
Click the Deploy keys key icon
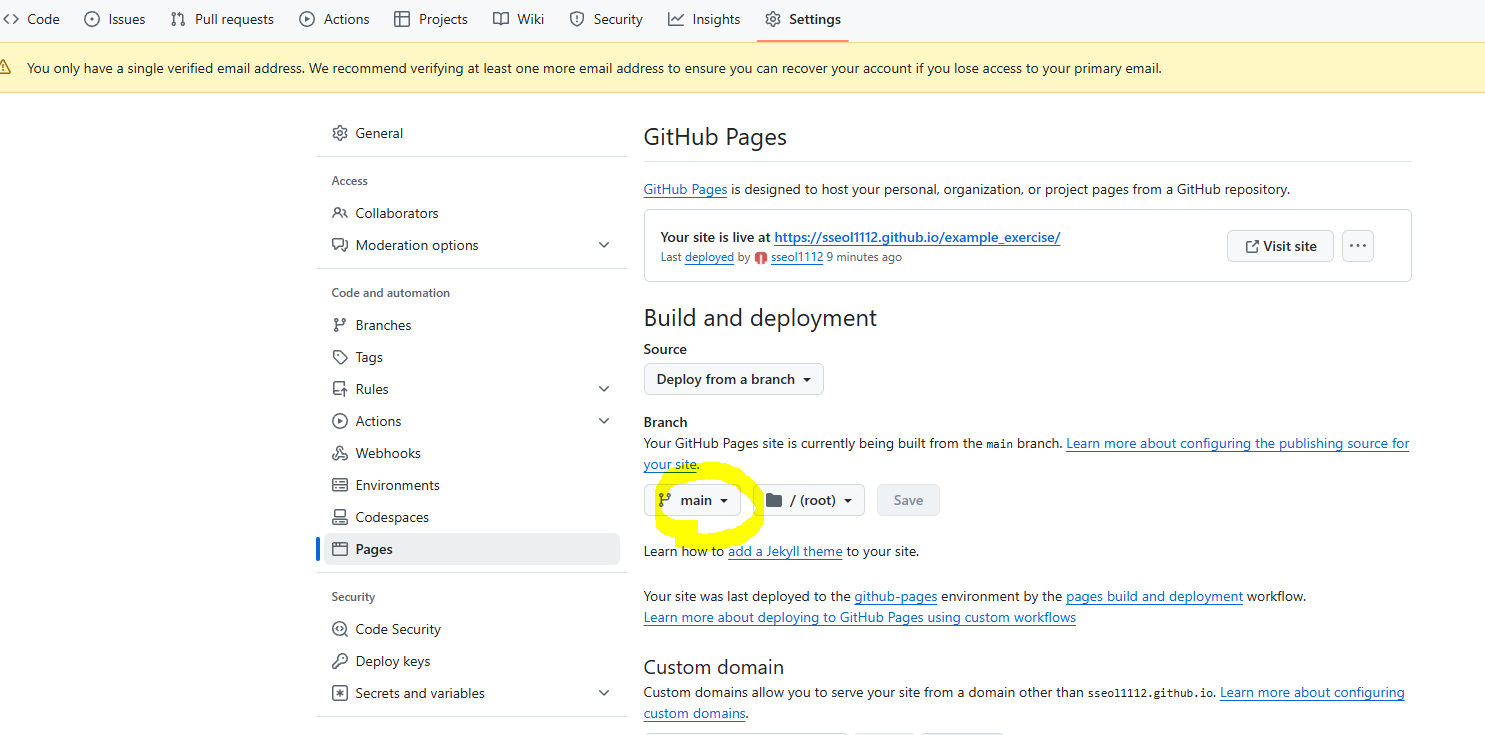340,661
